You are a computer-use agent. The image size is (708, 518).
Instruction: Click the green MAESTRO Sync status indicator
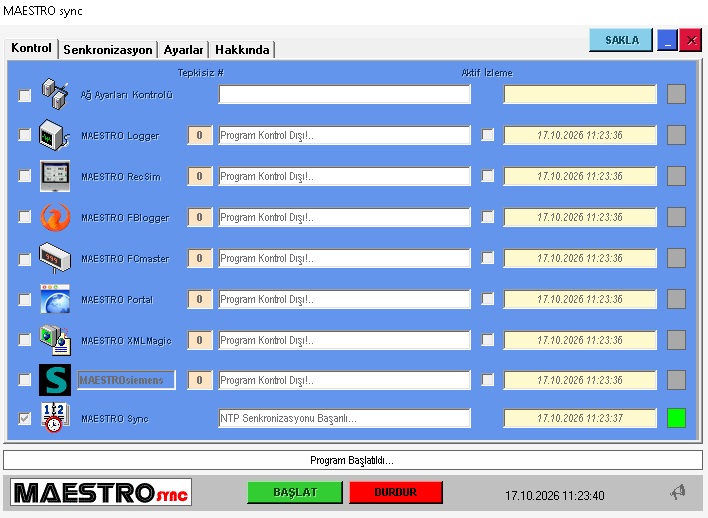676,418
